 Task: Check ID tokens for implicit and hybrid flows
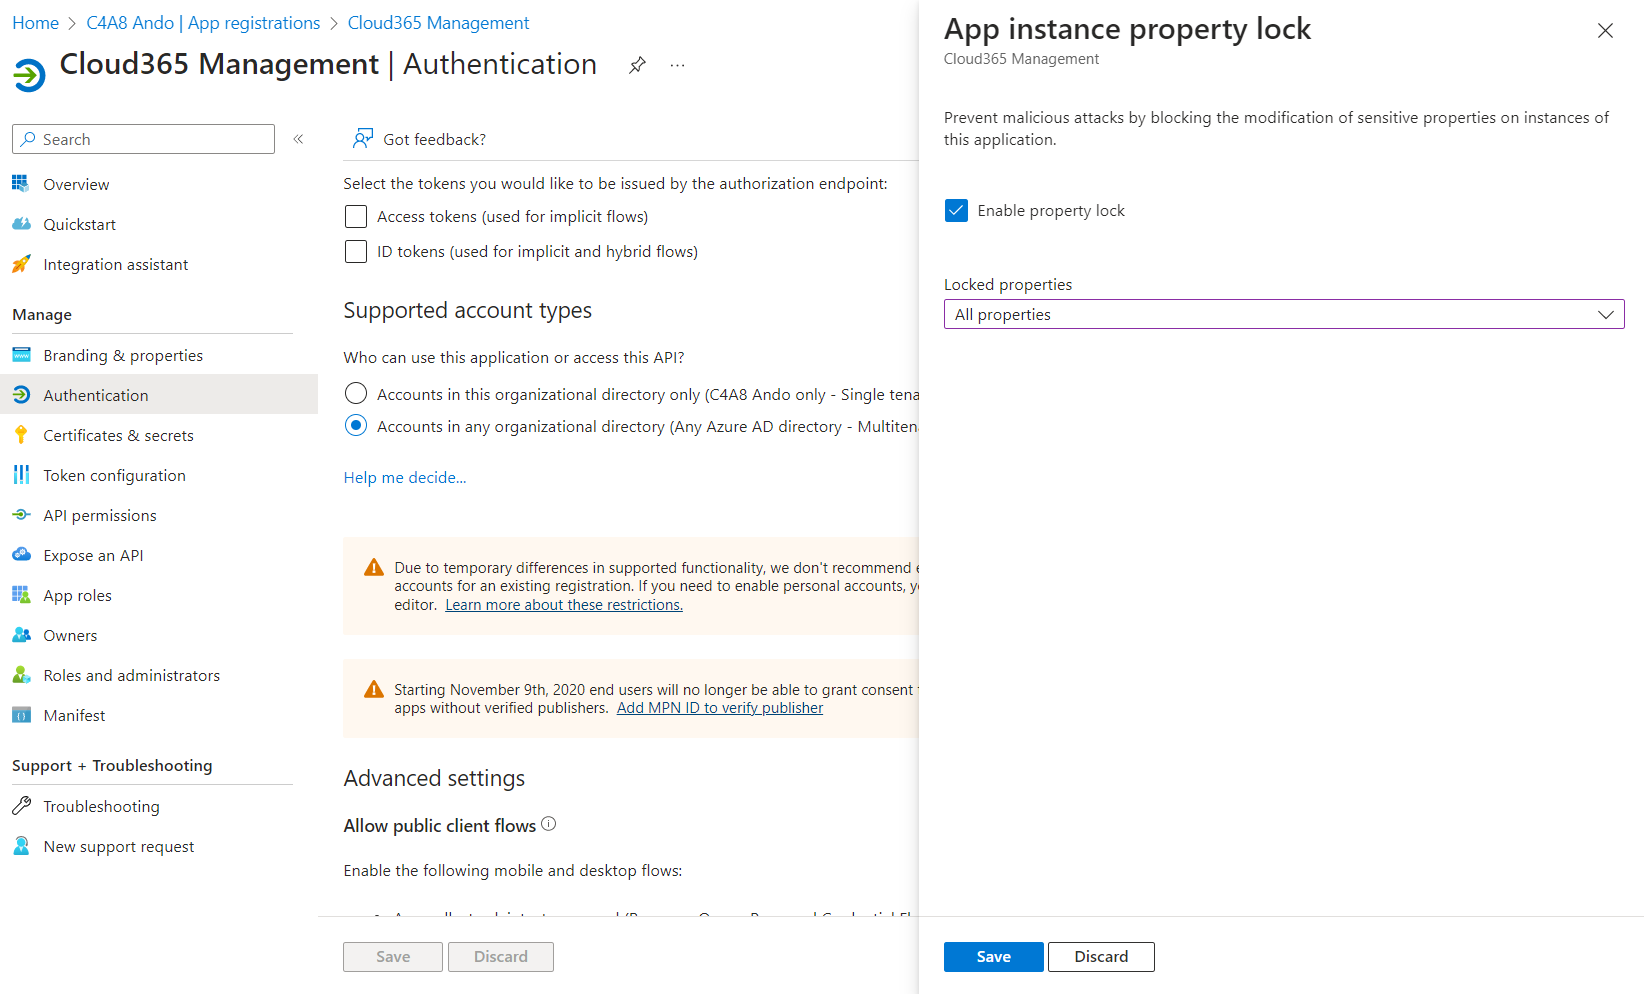pyautogui.click(x=356, y=251)
